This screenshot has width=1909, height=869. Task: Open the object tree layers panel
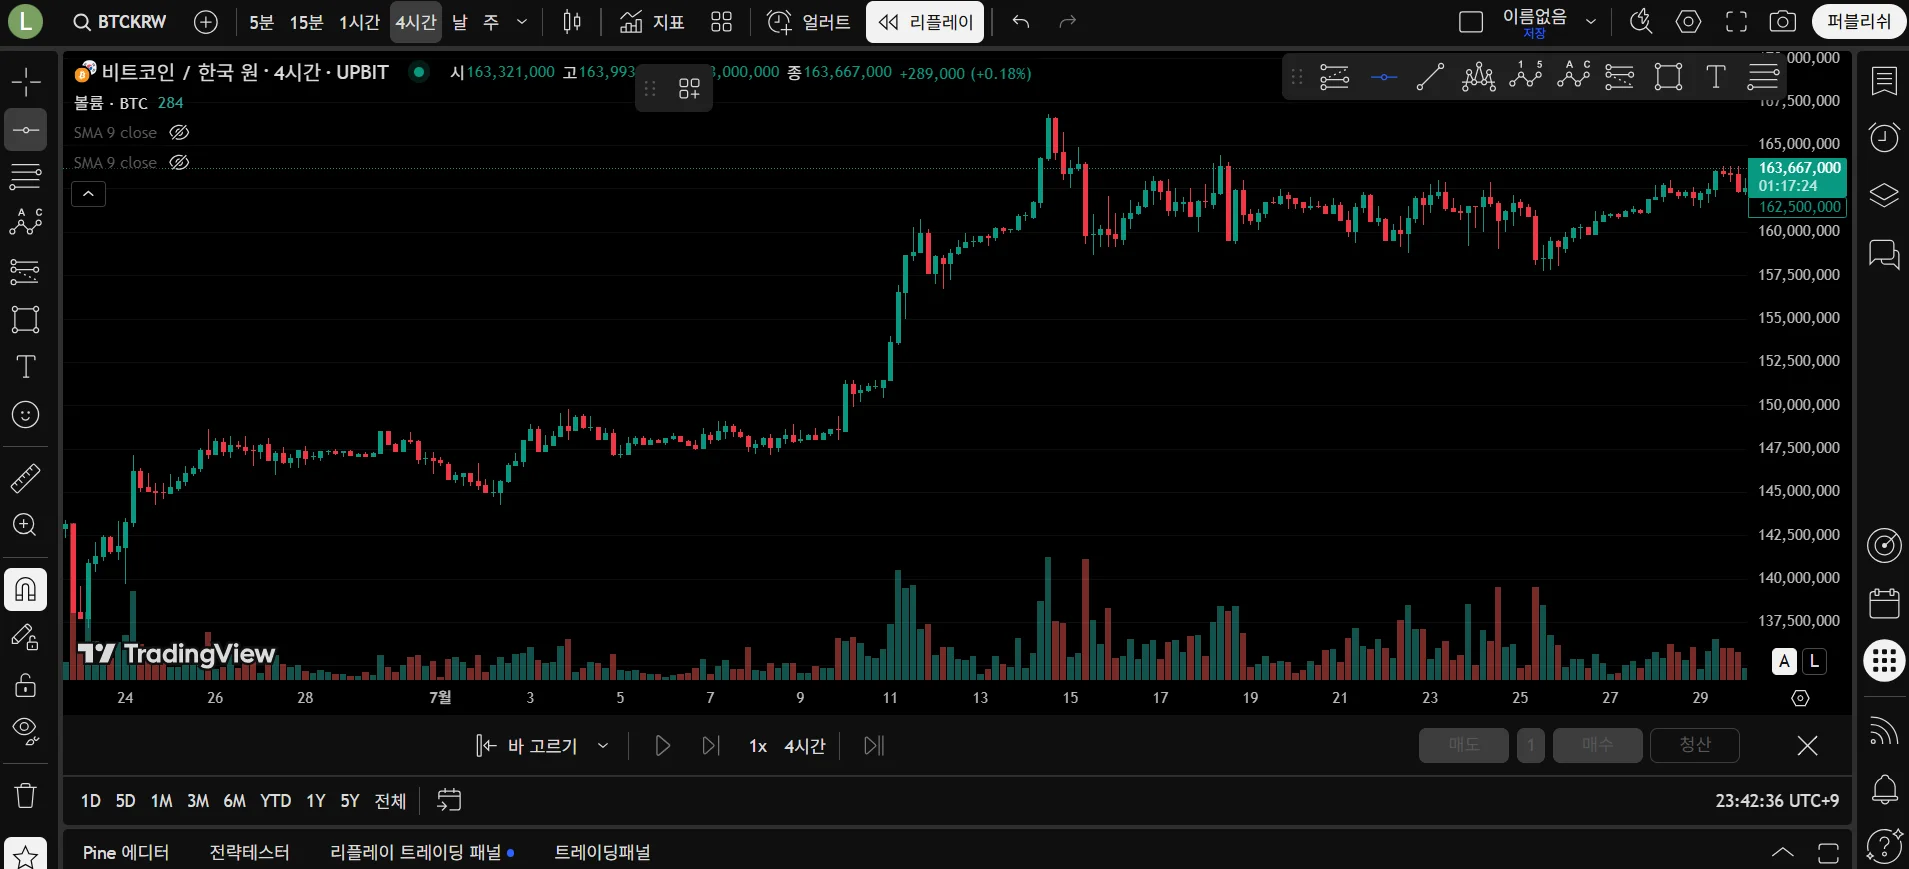coord(1884,195)
